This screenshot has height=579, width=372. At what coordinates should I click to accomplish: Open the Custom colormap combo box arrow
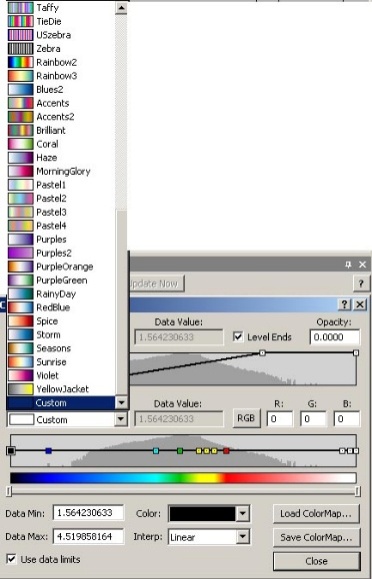click(x=120, y=419)
